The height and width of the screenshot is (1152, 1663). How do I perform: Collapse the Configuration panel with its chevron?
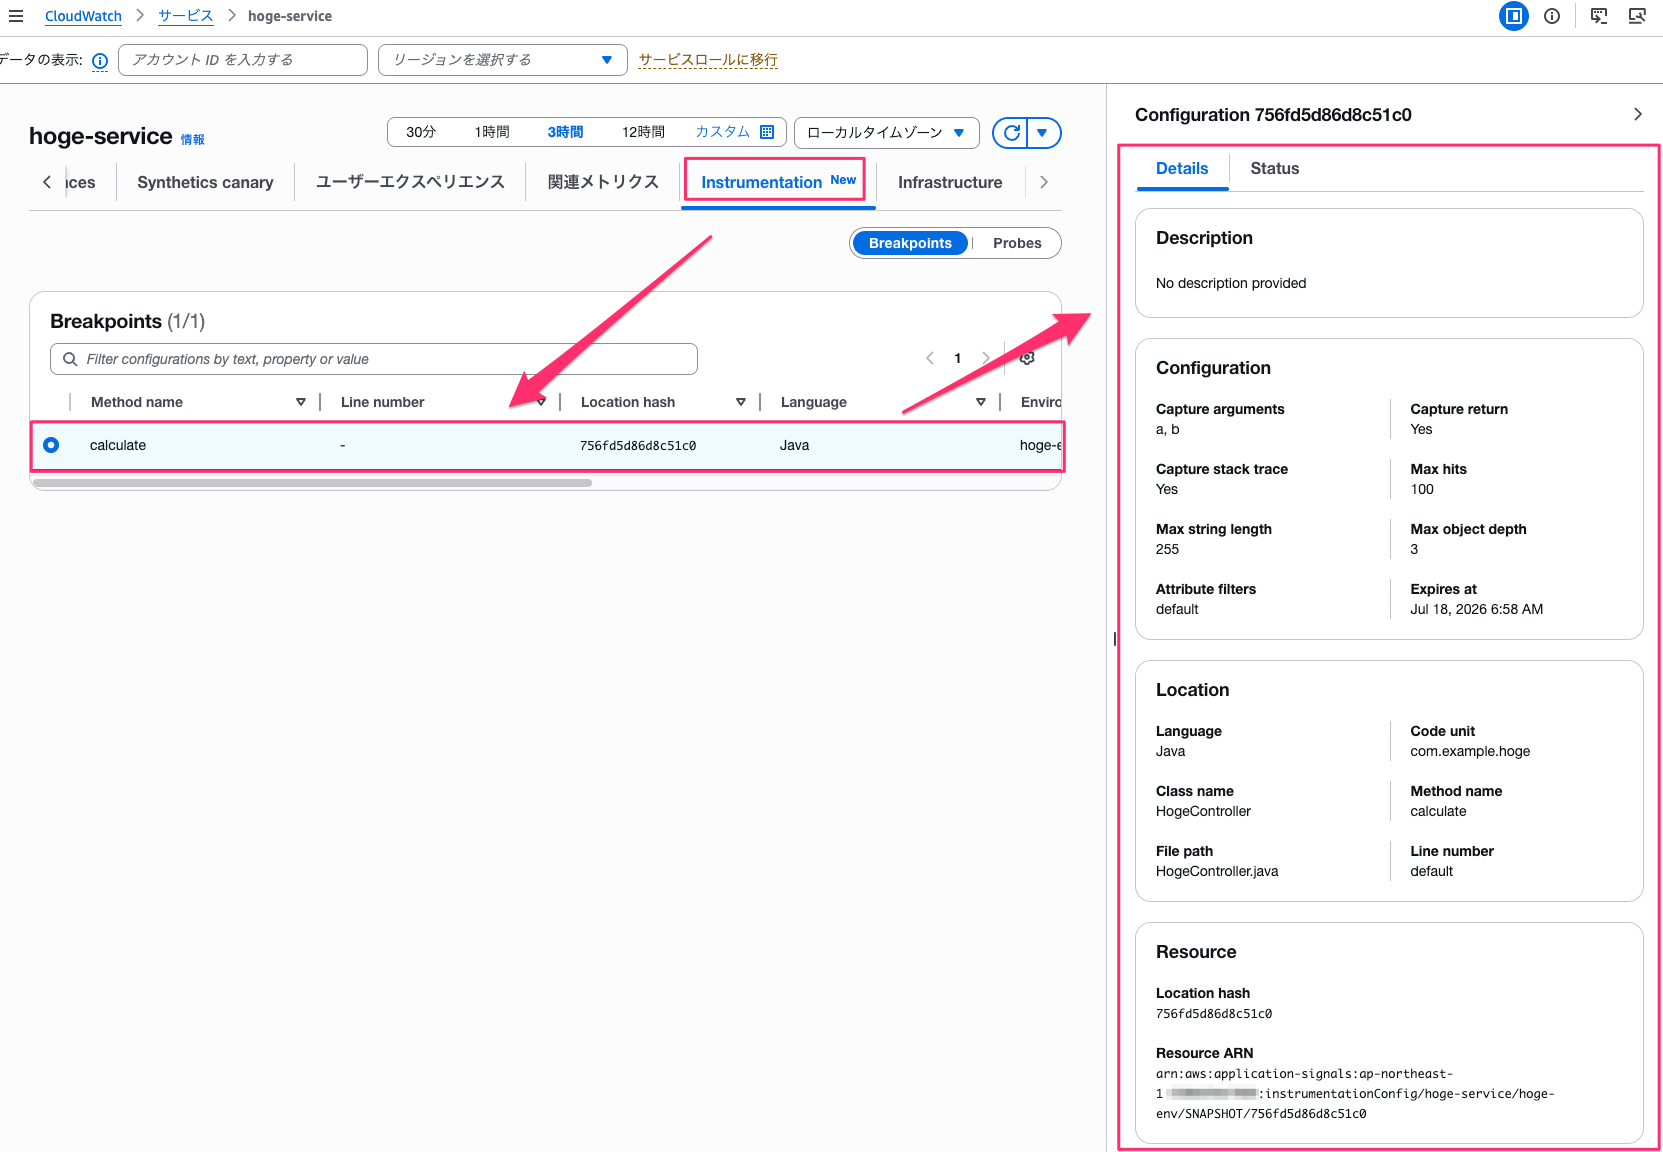click(1637, 114)
